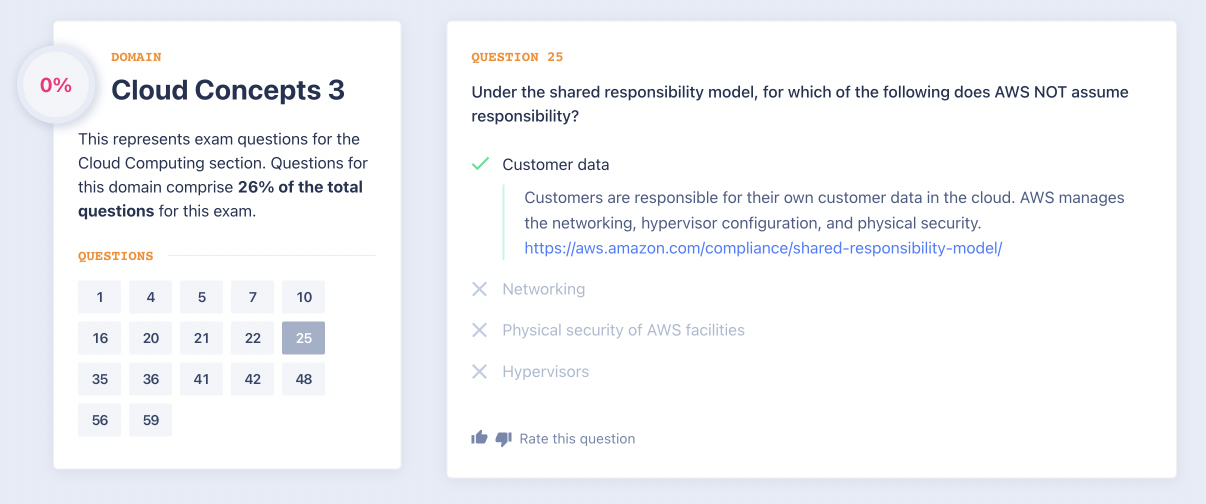This screenshot has height=504, width=1206.
Task: Select the highlighted question 25 tile
Action: tap(304, 338)
